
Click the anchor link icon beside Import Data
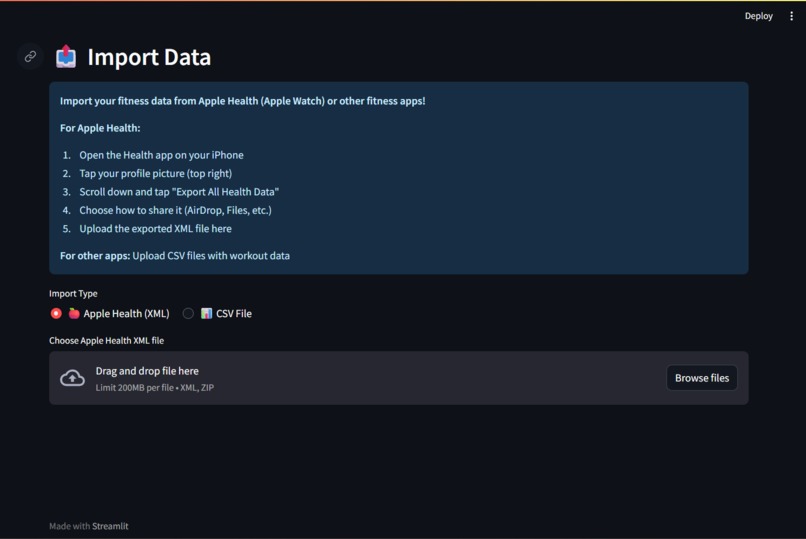(x=30, y=56)
